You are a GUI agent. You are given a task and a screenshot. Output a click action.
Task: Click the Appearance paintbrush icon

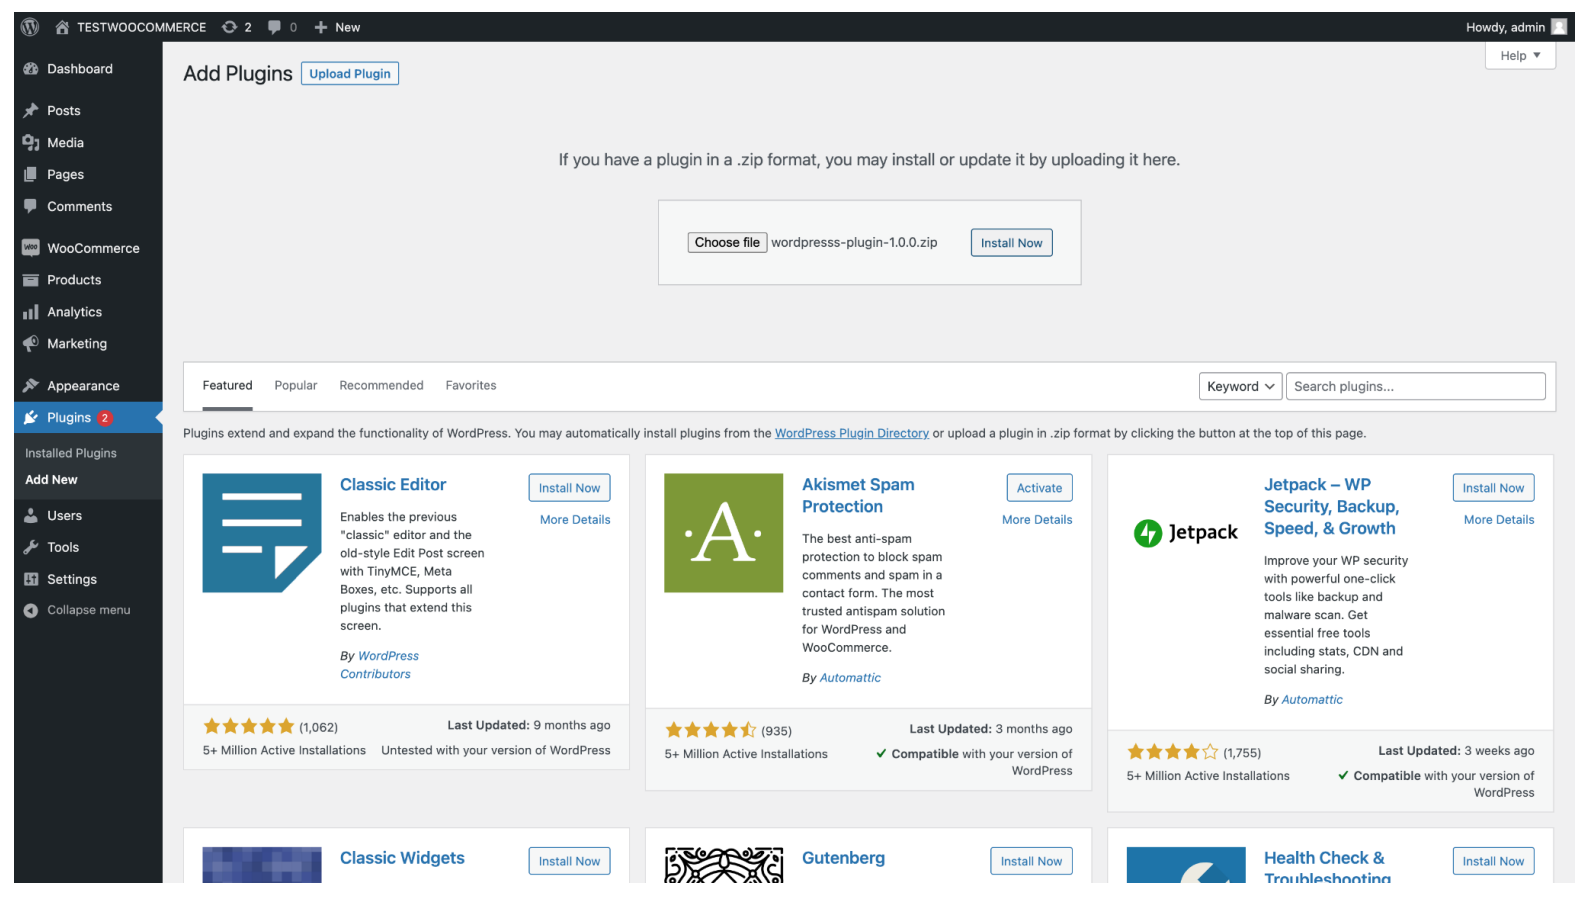(31, 386)
